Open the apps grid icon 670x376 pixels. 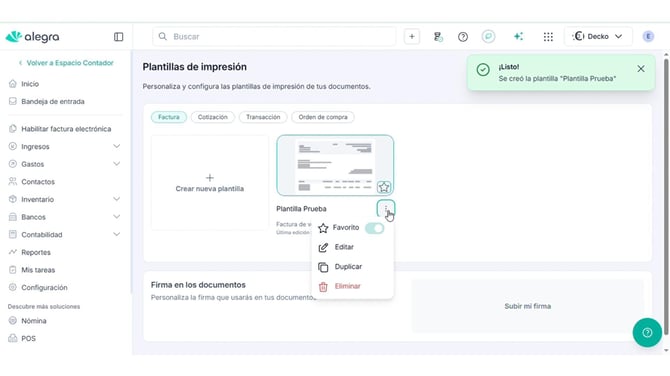coord(548,37)
